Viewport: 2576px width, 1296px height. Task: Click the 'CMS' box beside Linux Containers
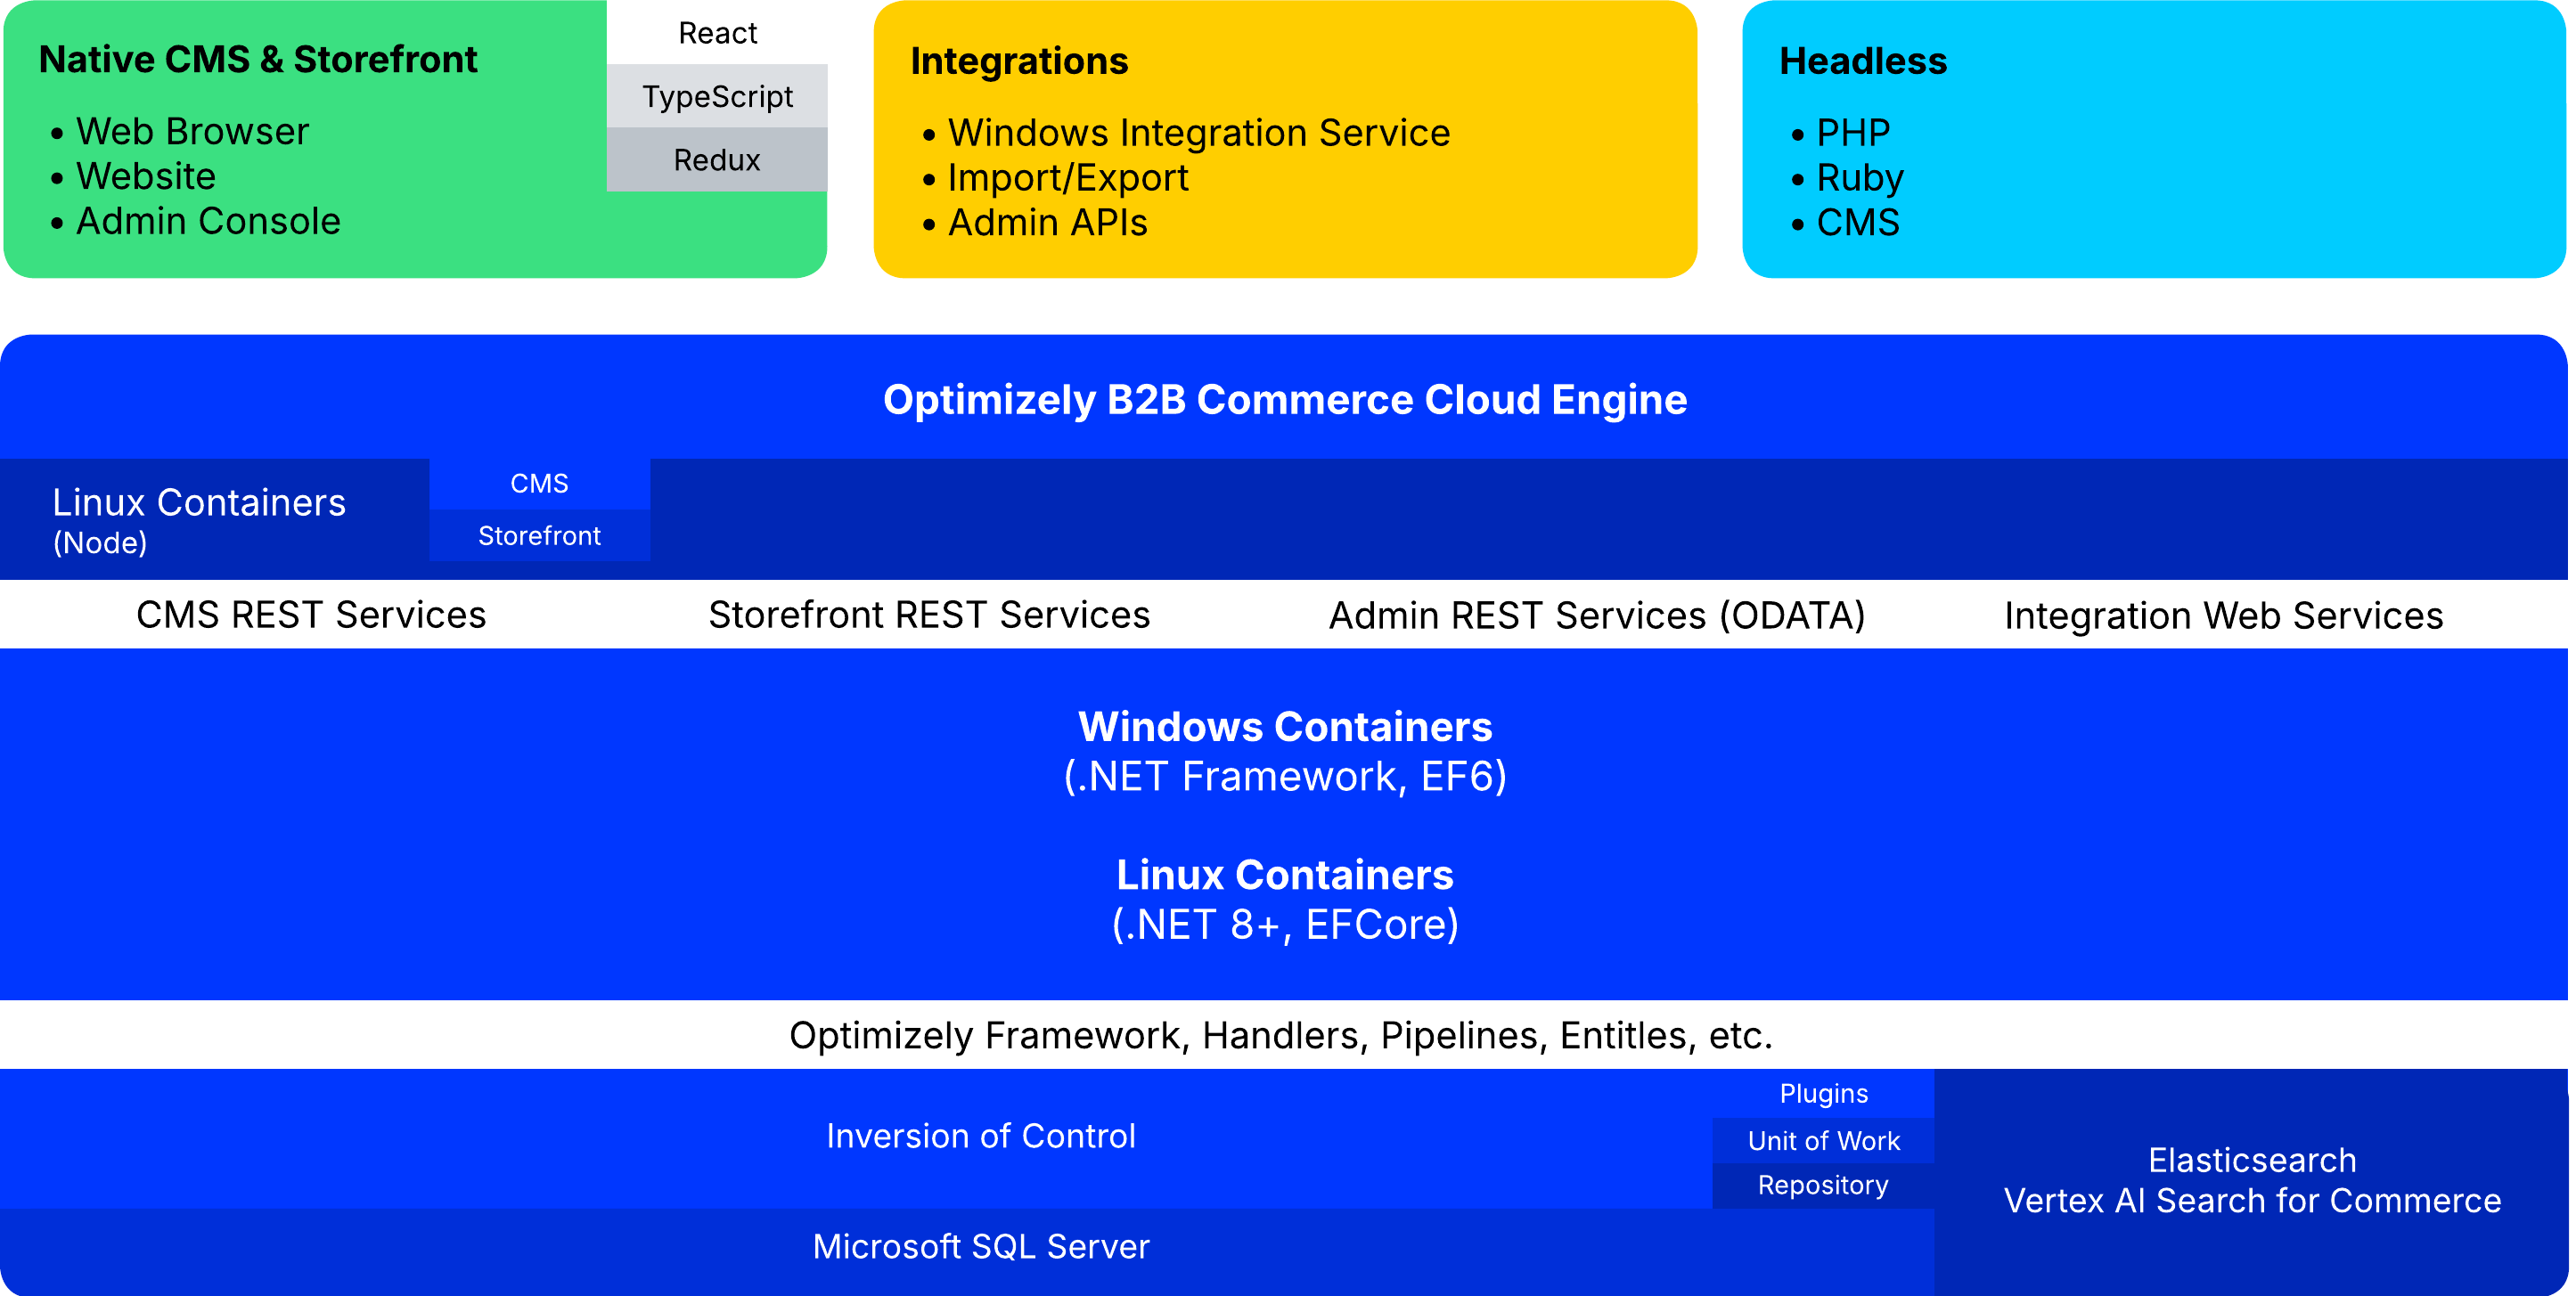point(540,484)
